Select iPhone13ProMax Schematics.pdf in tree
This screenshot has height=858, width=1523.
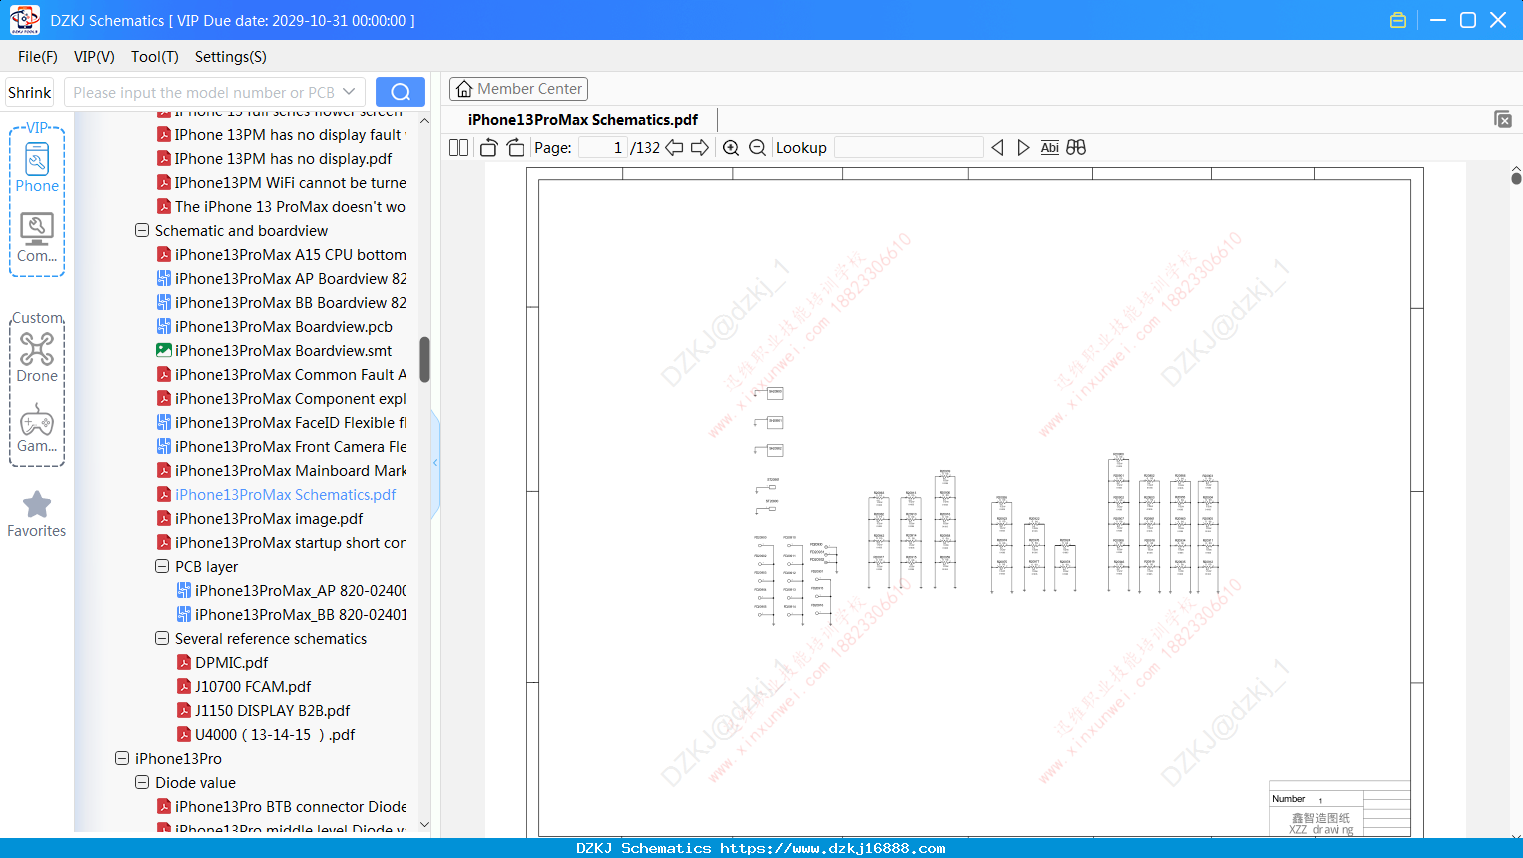[x=277, y=495]
